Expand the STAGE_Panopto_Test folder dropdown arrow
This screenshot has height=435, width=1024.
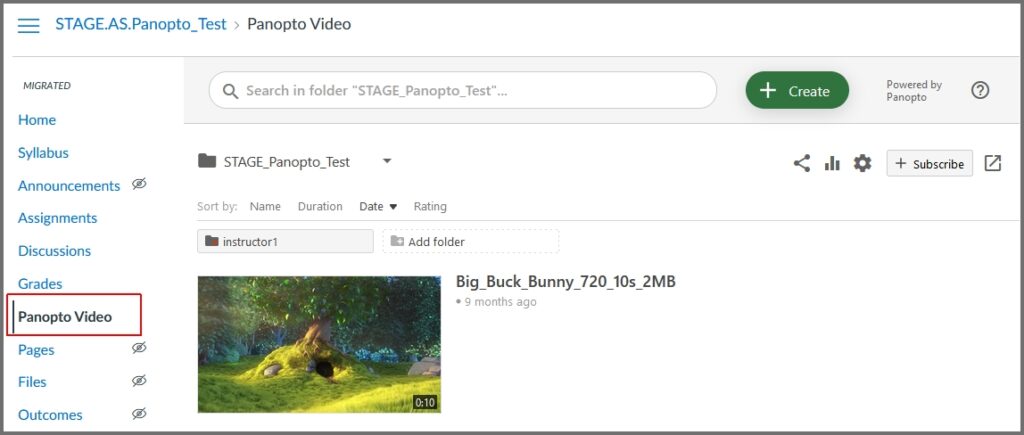(x=387, y=161)
